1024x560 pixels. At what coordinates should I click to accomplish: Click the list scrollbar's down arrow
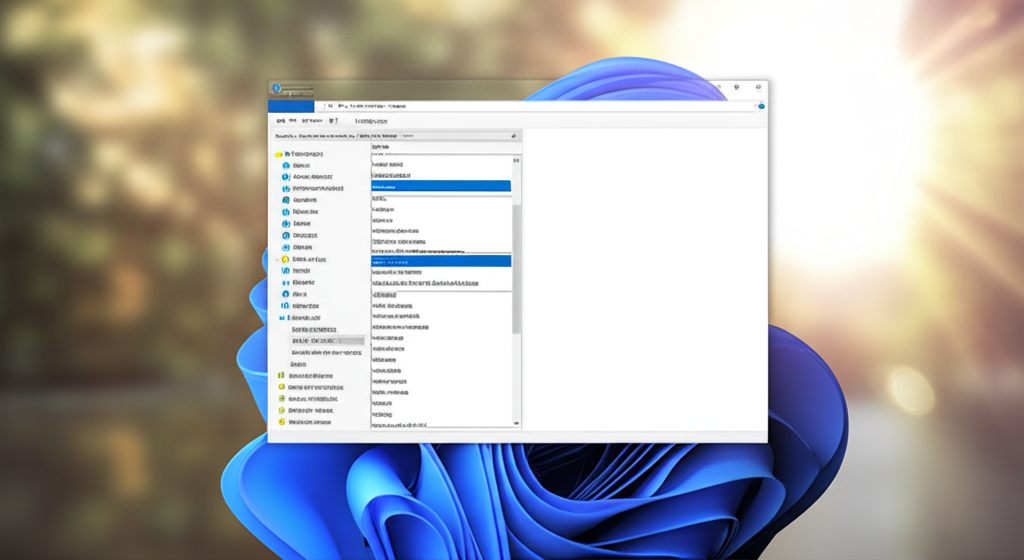point(517,422)
